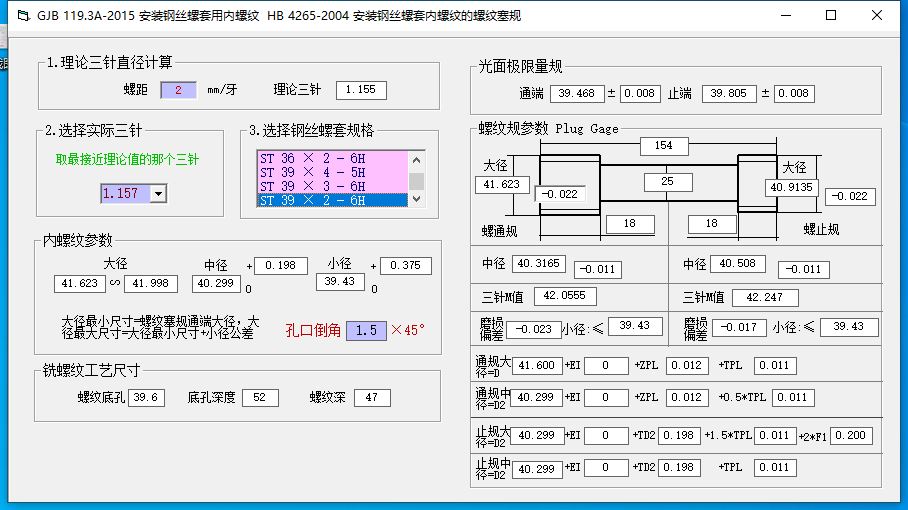Click the 小径 tolerance field 0.375
The image size is (908, 510).
pyautogui.click(x=405, y=265)
